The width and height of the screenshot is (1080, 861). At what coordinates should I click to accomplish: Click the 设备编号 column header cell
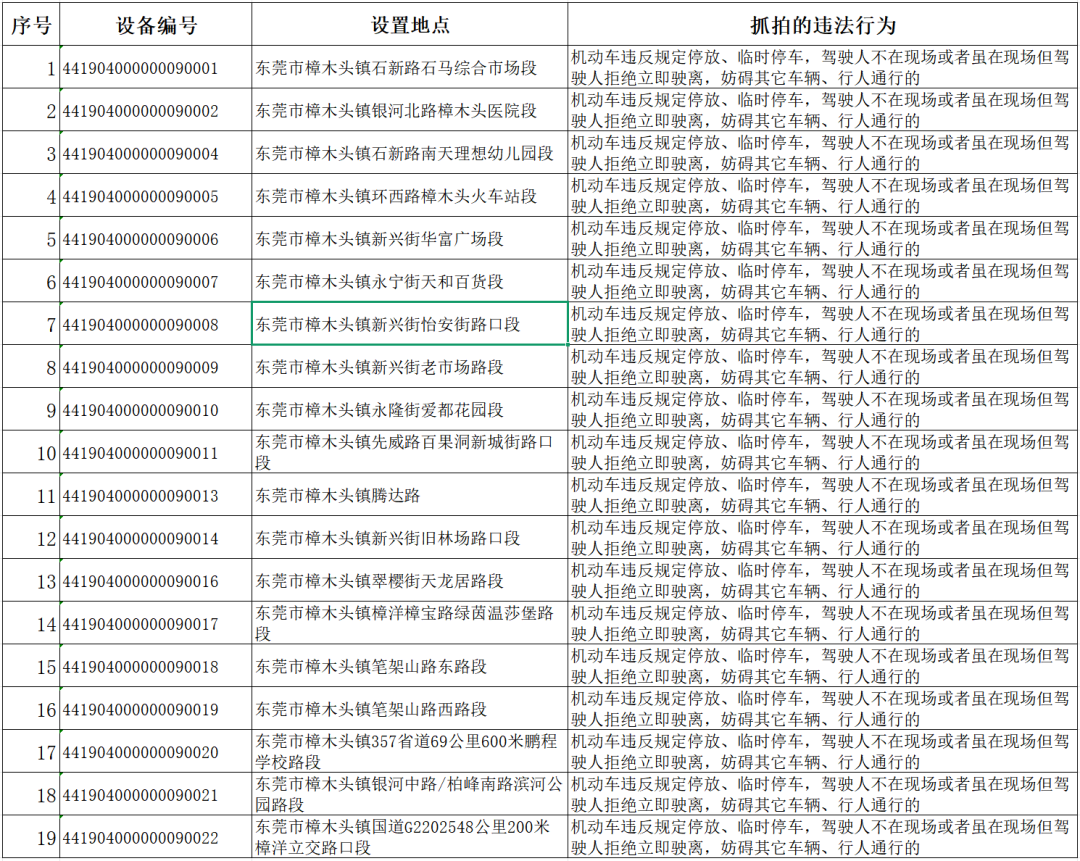(x=155, y=25)
